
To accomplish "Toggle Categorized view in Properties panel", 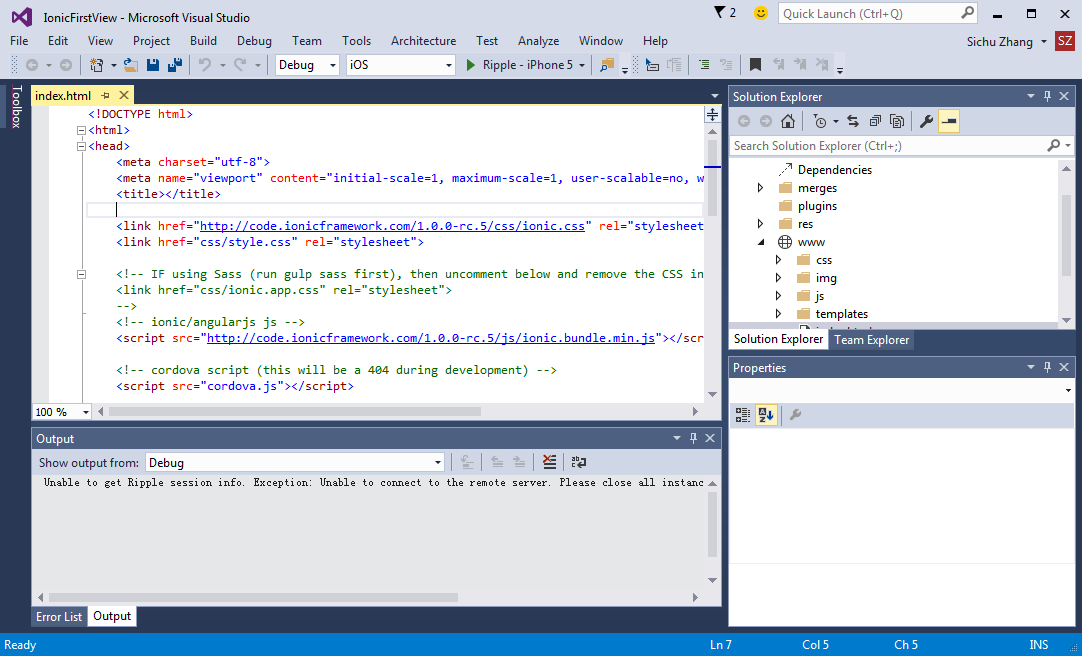I will pos(742,415).
